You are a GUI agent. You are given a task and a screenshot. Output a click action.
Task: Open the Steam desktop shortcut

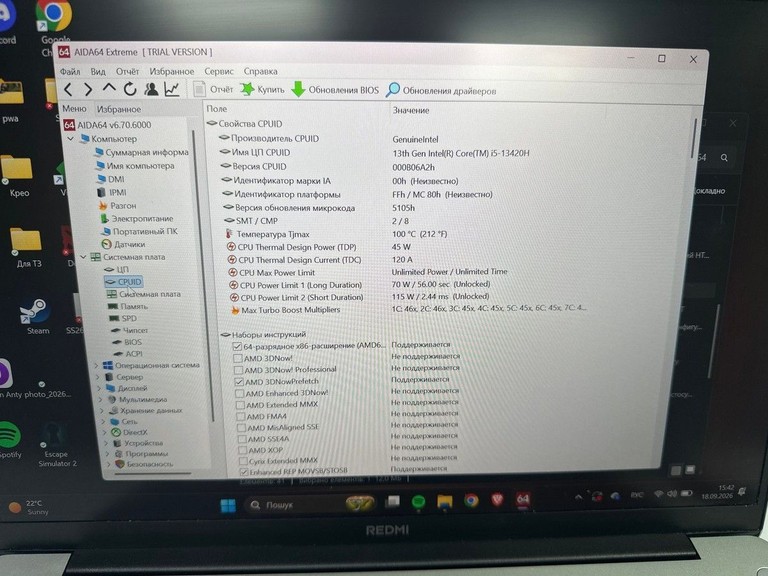tap(34, 317)
